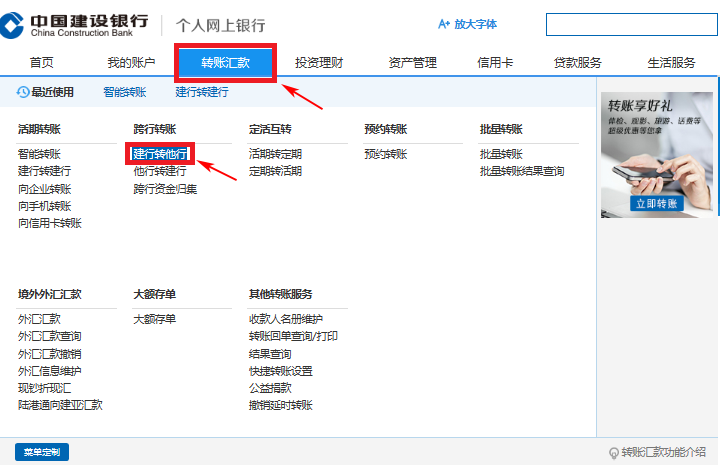This screenshot has height=465, width=720.
Task: Click 预约转账 link under 预约转账 heading
Action: 386,154
